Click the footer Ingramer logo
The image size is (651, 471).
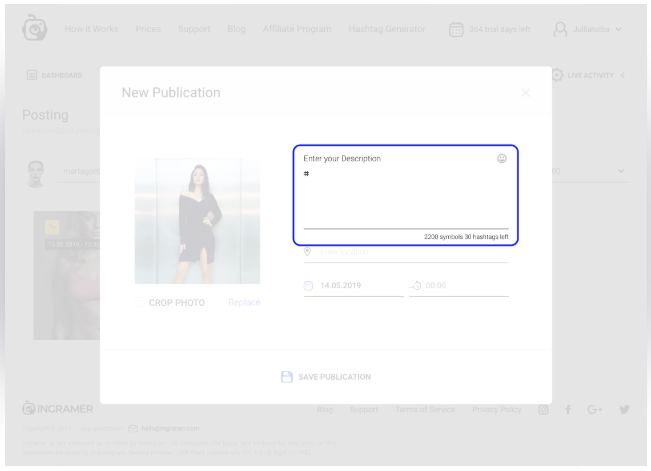click(x=58, y=409)
